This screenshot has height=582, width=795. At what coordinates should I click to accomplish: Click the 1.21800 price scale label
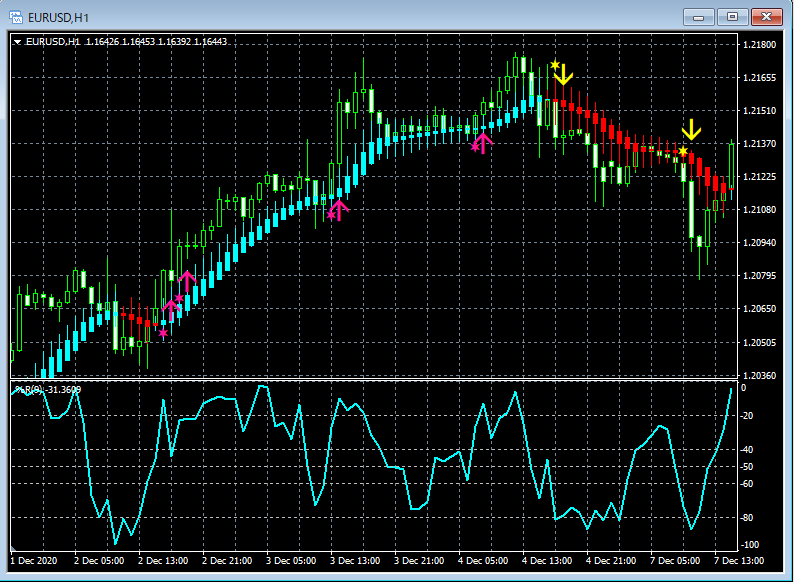pos(762,45)
